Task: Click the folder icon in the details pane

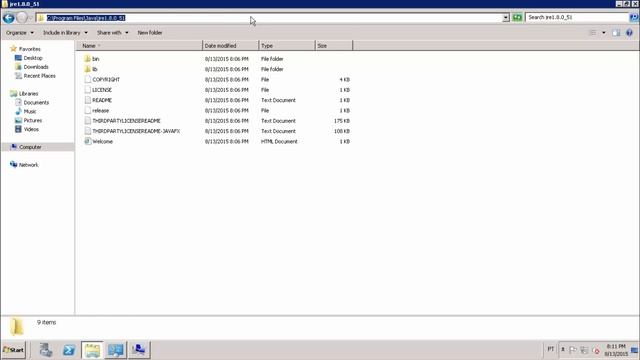Action: (17, 327)
